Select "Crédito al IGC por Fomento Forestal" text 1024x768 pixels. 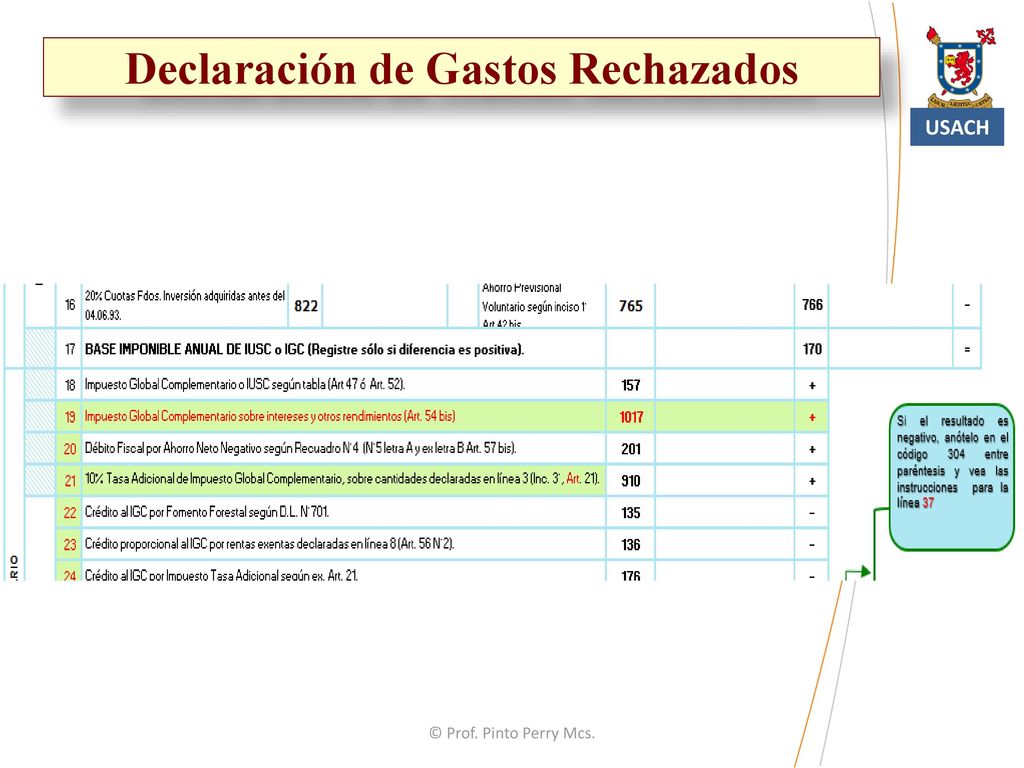(x=207, y=512)
